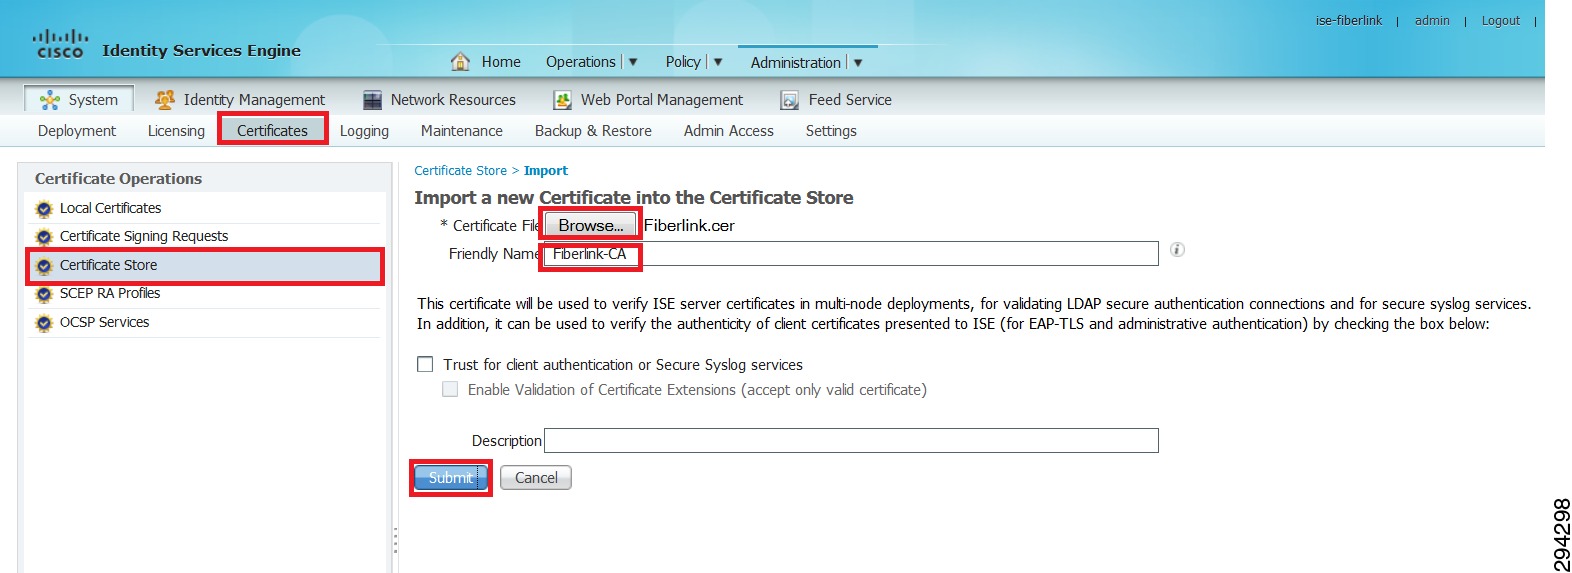Open the Operations menu
The height and width of the screenshot is (573, 1572).
pyautogui.click(x=581, y=61)
